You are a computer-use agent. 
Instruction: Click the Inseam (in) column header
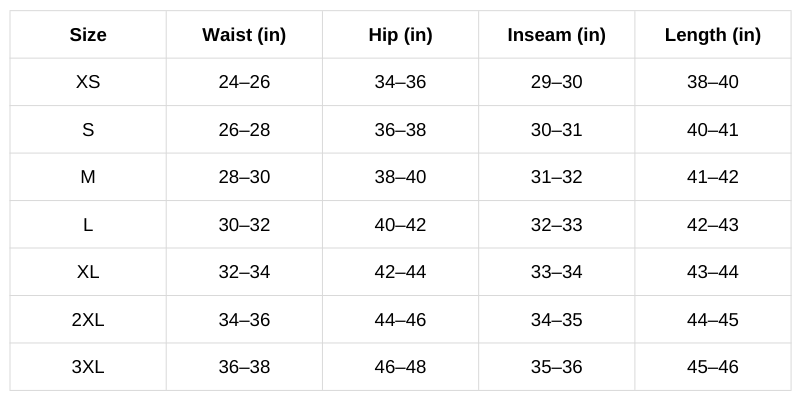(x=556, y=35)
